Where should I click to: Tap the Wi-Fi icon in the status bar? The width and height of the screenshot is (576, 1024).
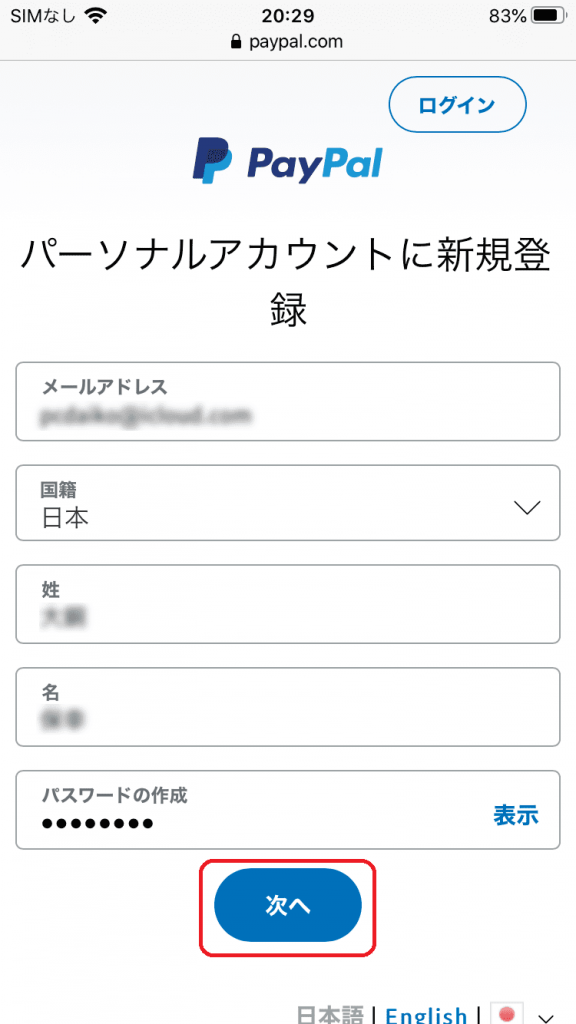tap(96, 15)
